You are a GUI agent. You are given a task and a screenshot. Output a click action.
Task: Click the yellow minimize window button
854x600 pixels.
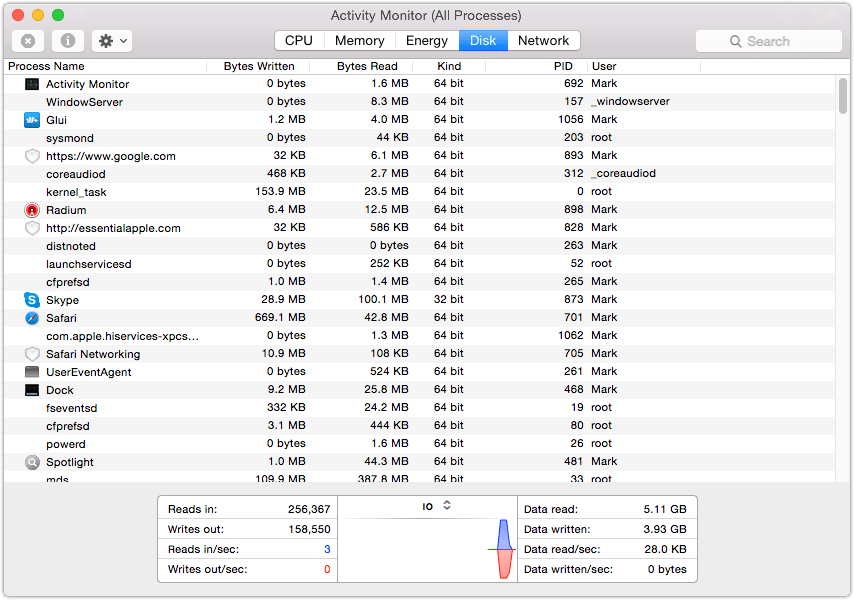[x=38, y=15]
